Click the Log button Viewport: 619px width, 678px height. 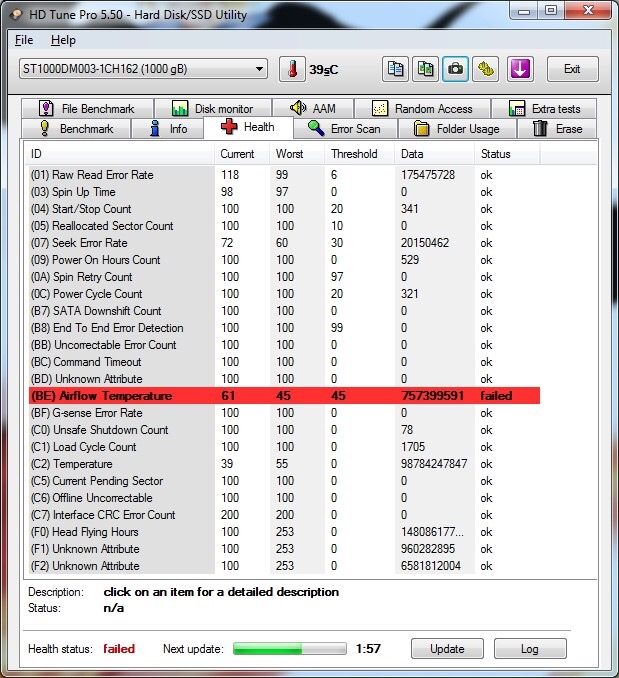pyautogui.click(x=530, y=649)
